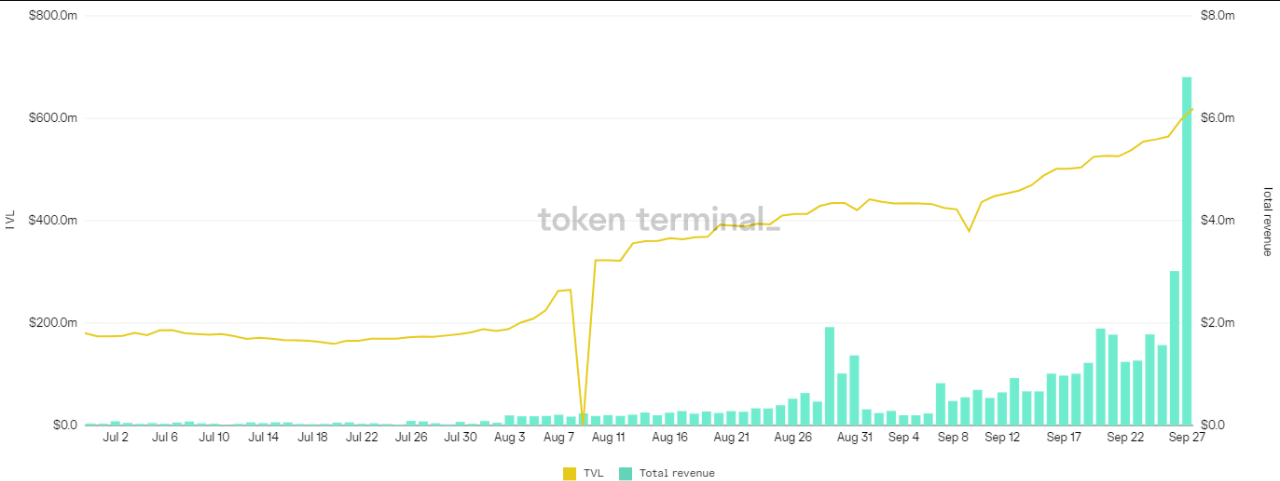Click the yellow TVL legend swatch
1280x481 pixels.
570,473
